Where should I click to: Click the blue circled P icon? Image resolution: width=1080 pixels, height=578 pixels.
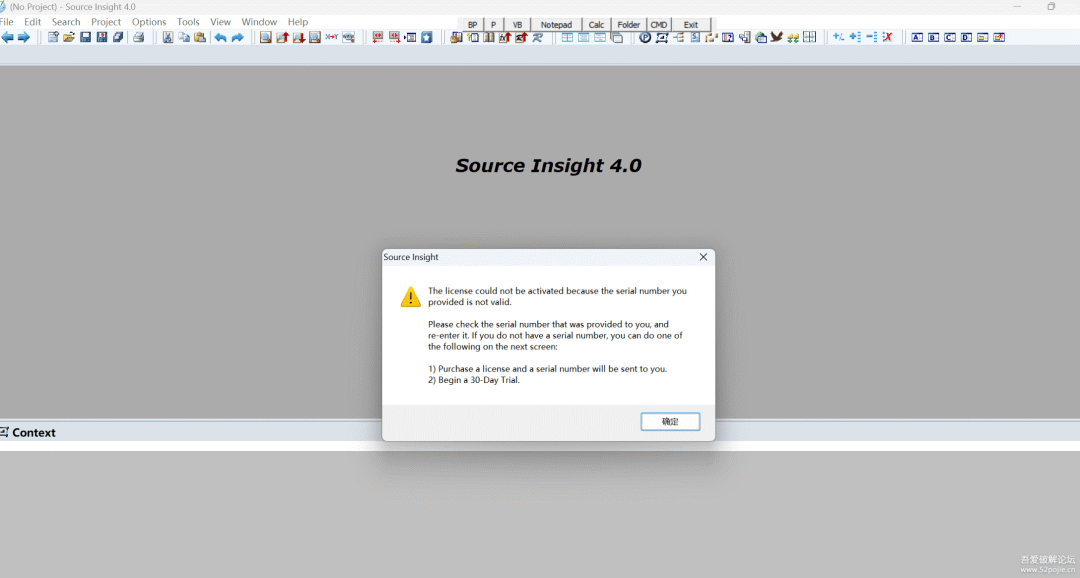pos(645,38)
